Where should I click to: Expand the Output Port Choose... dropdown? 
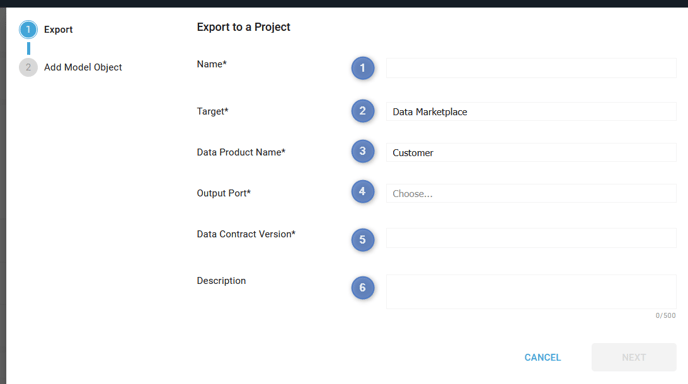point(531,194)
